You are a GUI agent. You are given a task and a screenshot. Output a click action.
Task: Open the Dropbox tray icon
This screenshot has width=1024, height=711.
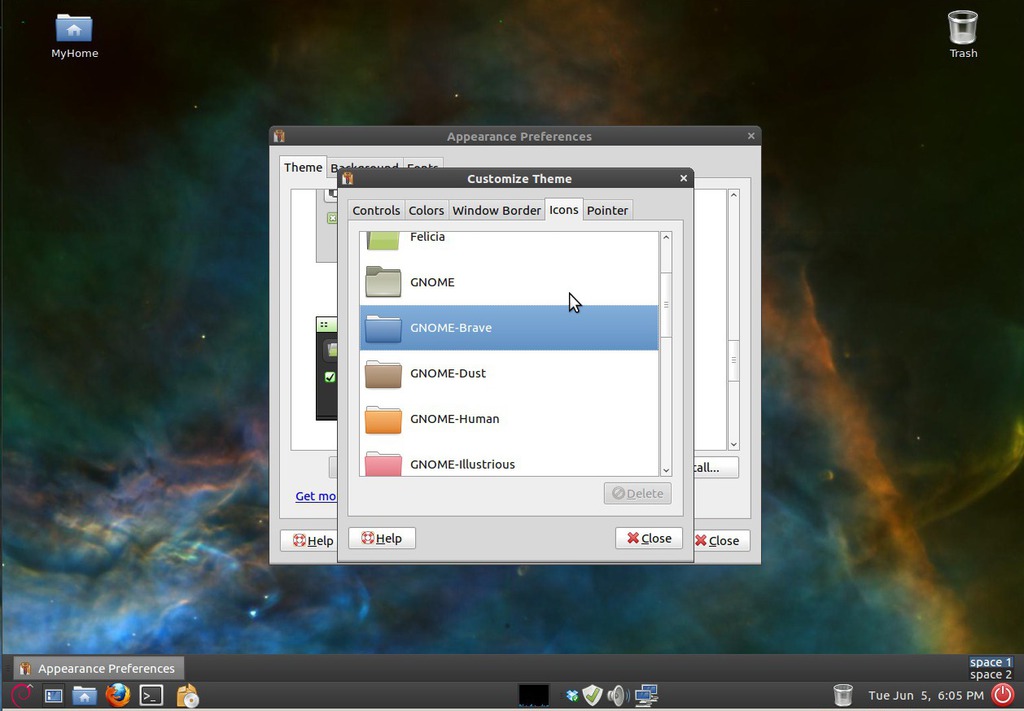tap(572, 696)
